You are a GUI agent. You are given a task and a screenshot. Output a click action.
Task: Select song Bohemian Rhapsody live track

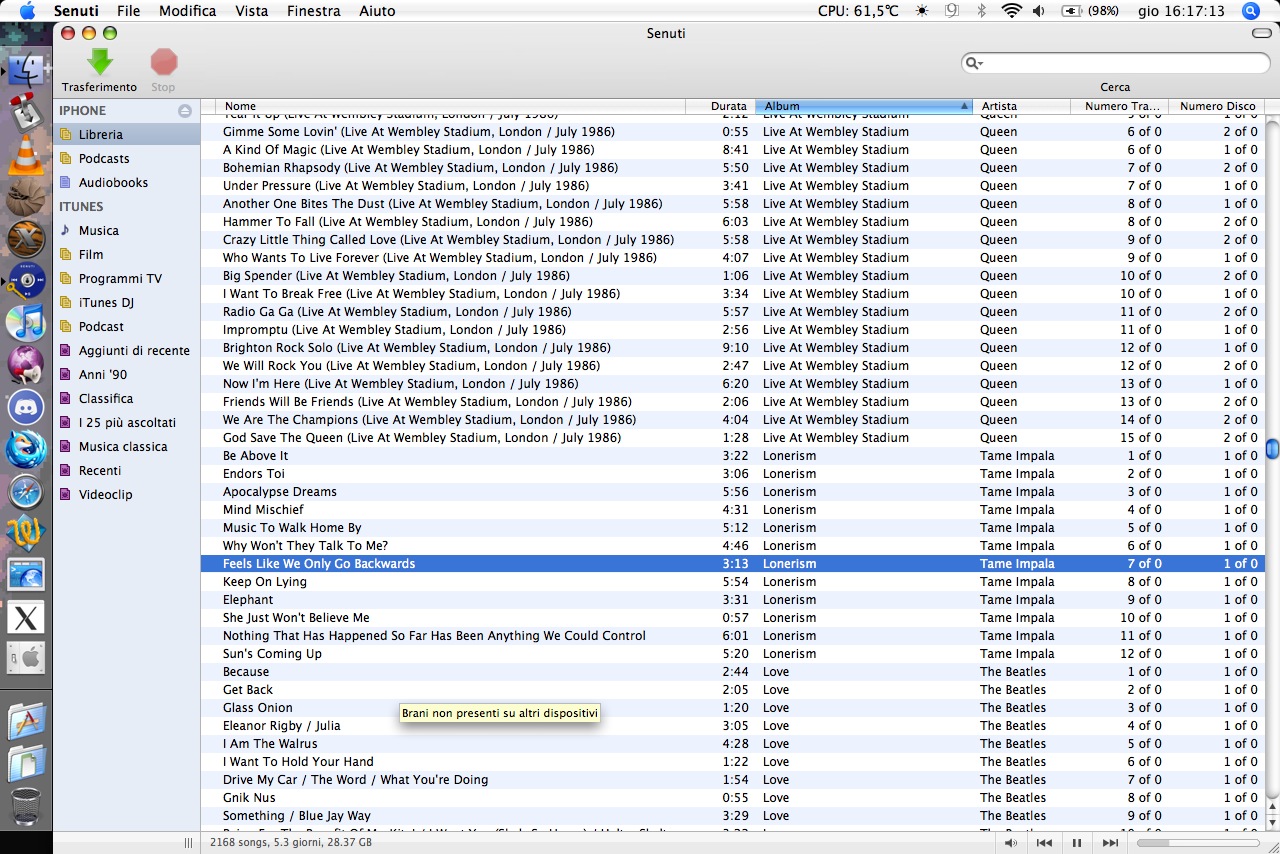tap(733, 168)
